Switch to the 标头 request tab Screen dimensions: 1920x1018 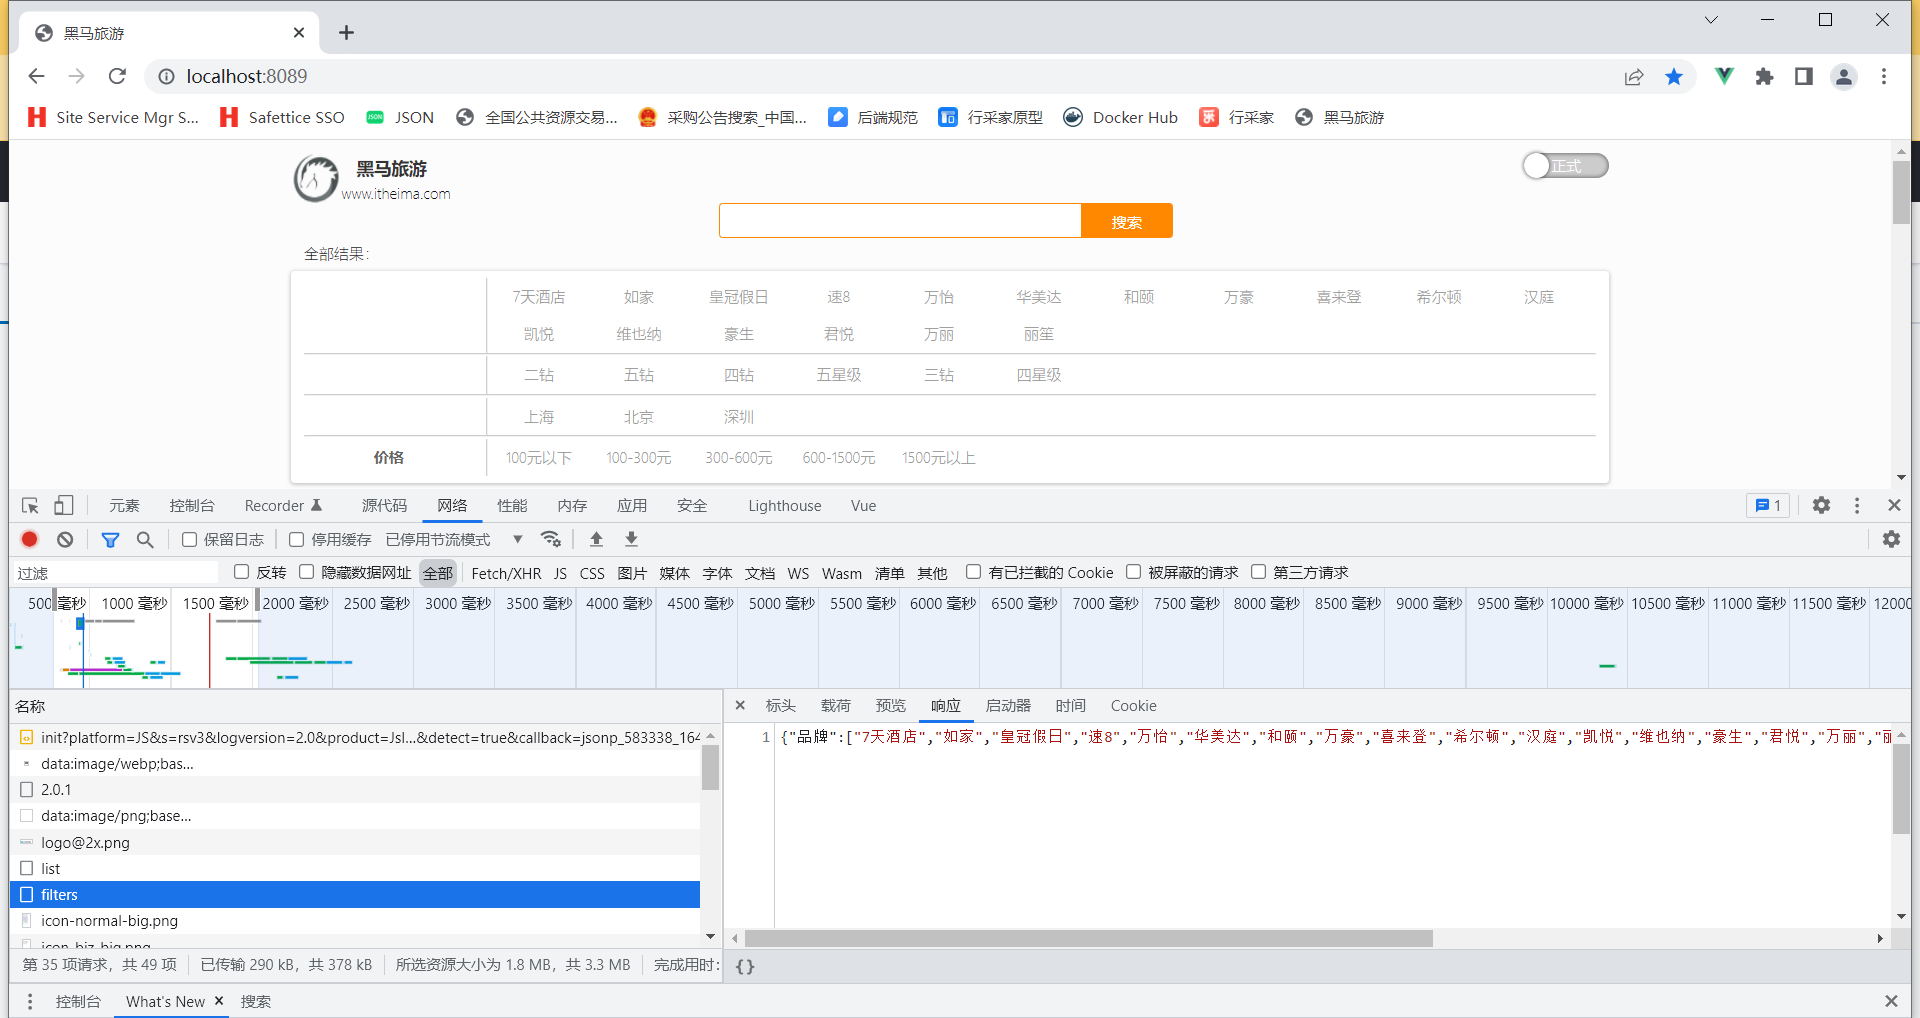780,705
